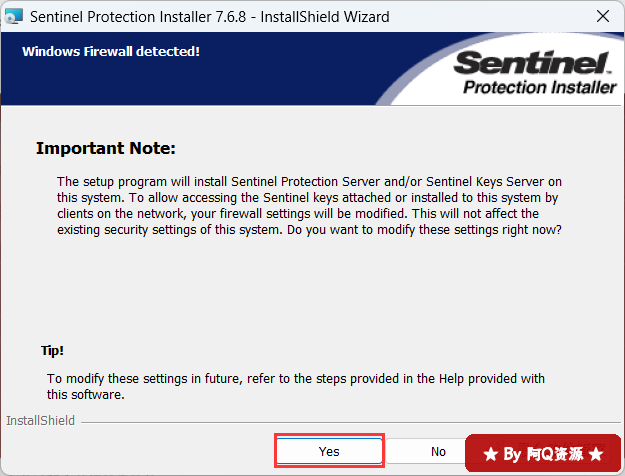Click the left star in red watermark
The image size is (625, 476).
tap(490, 454)
